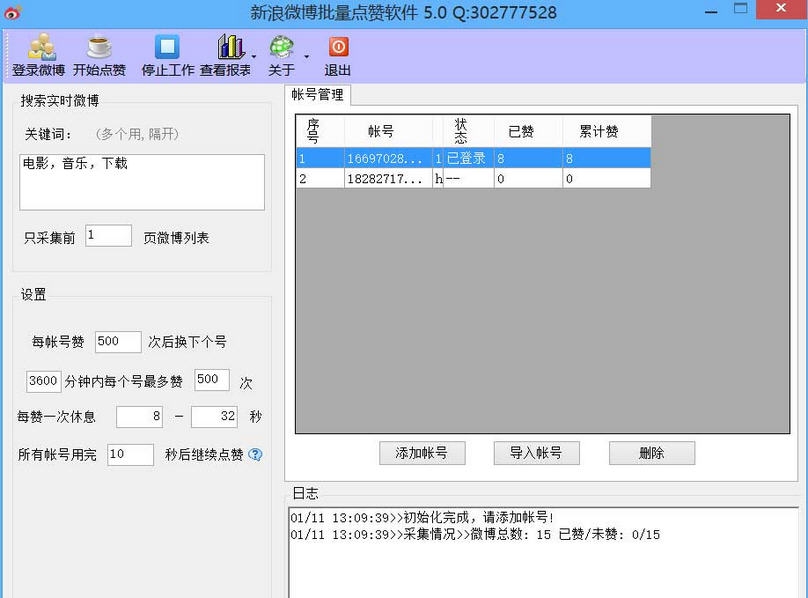The image size is (808, 598).
Task: Click the 关于 about globe icon
Action: pos(282,48)
